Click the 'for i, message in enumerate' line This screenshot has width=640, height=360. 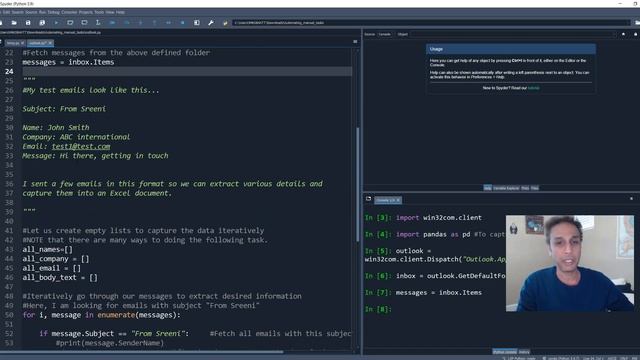click(x=101, y=315)
